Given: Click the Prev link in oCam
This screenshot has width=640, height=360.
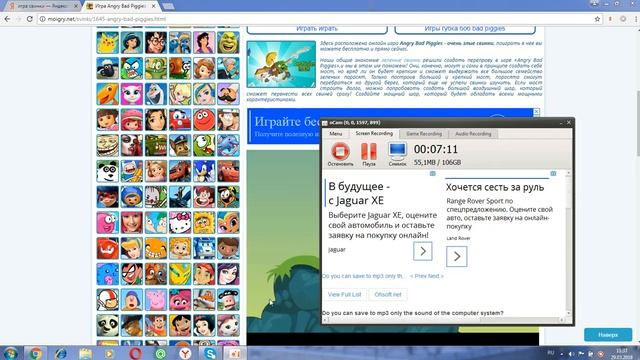Looking at the screenshot, I should pyautogui.click(x=418, y=276).
